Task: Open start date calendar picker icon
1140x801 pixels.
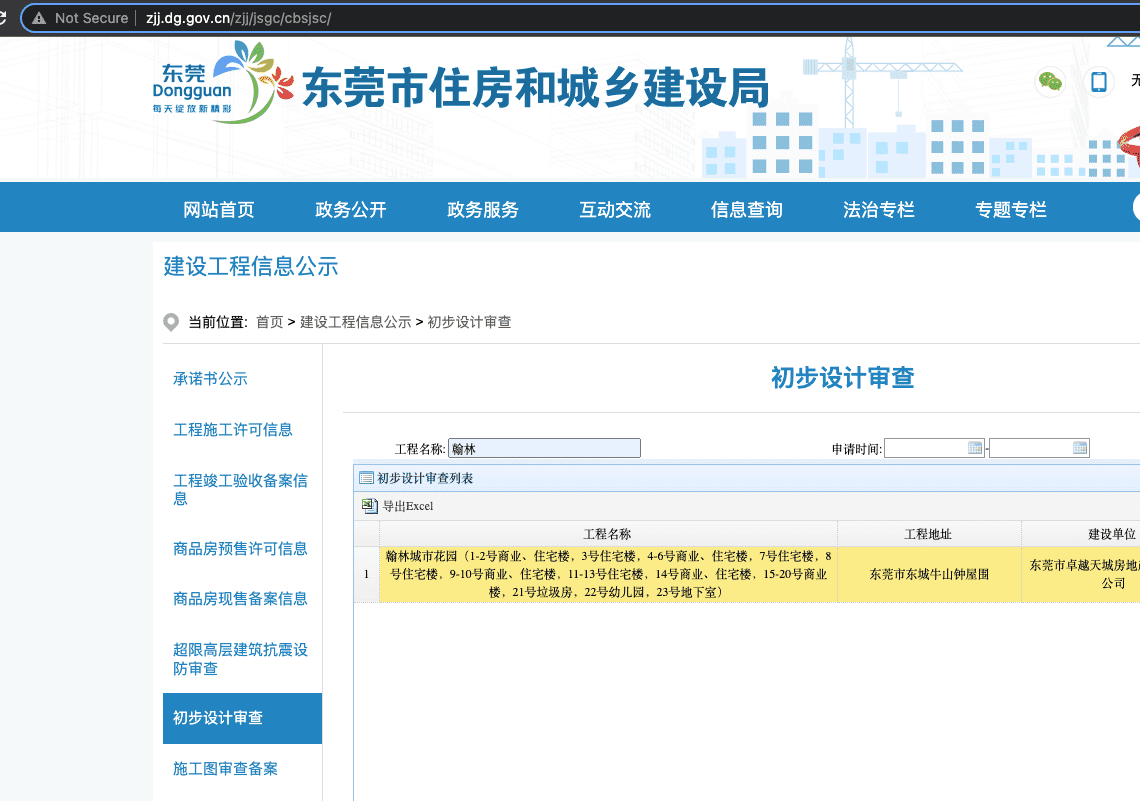Action: [x=975, y=448]
